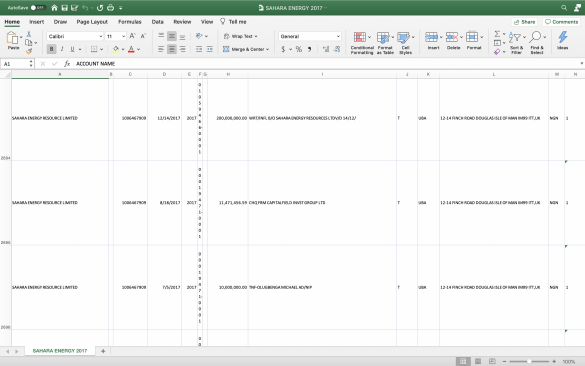The width and height of the screenshot is (585, 366).
Task: Toggle the AutoSave switch
Action: 37,7
